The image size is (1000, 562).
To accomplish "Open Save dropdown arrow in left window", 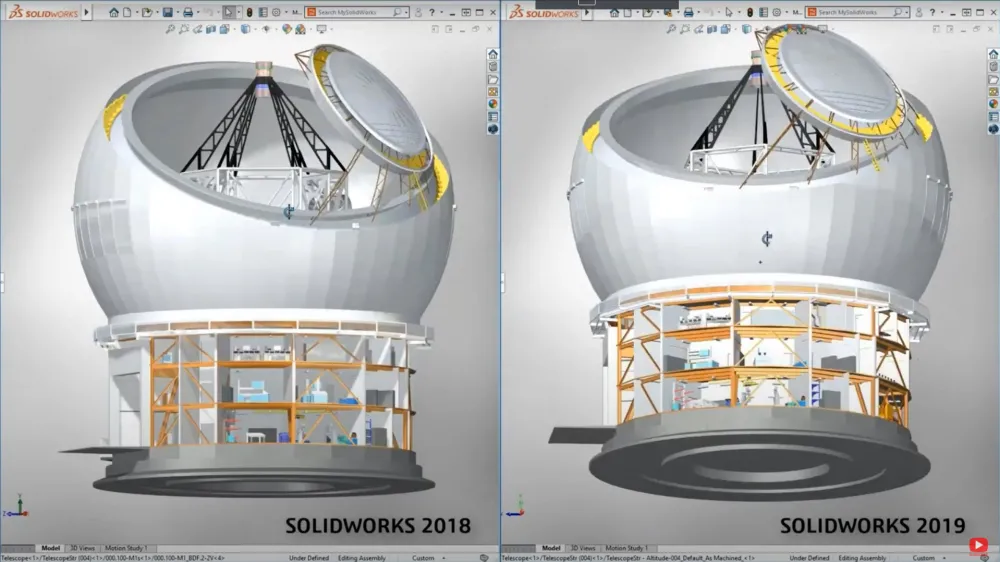I will coord(178,12).
